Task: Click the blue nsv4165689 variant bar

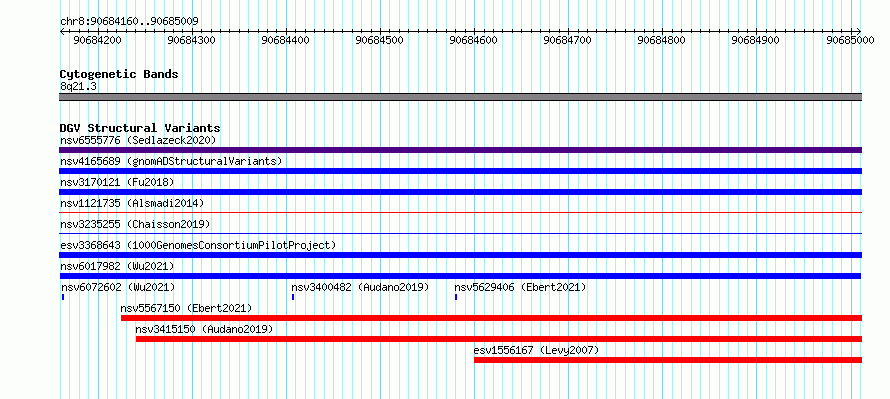Action: 460,171
